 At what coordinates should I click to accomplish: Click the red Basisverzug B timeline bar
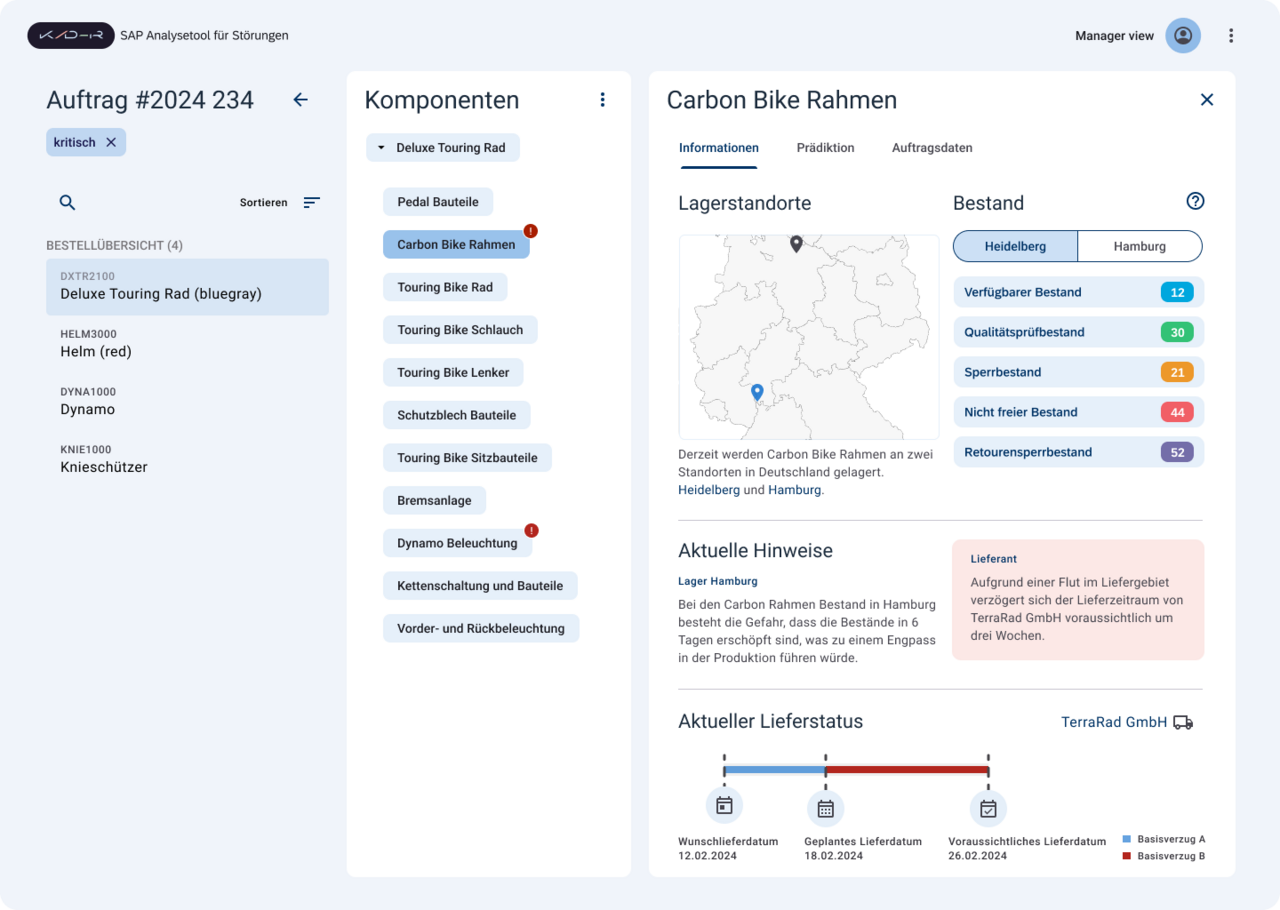pos(907,770)
